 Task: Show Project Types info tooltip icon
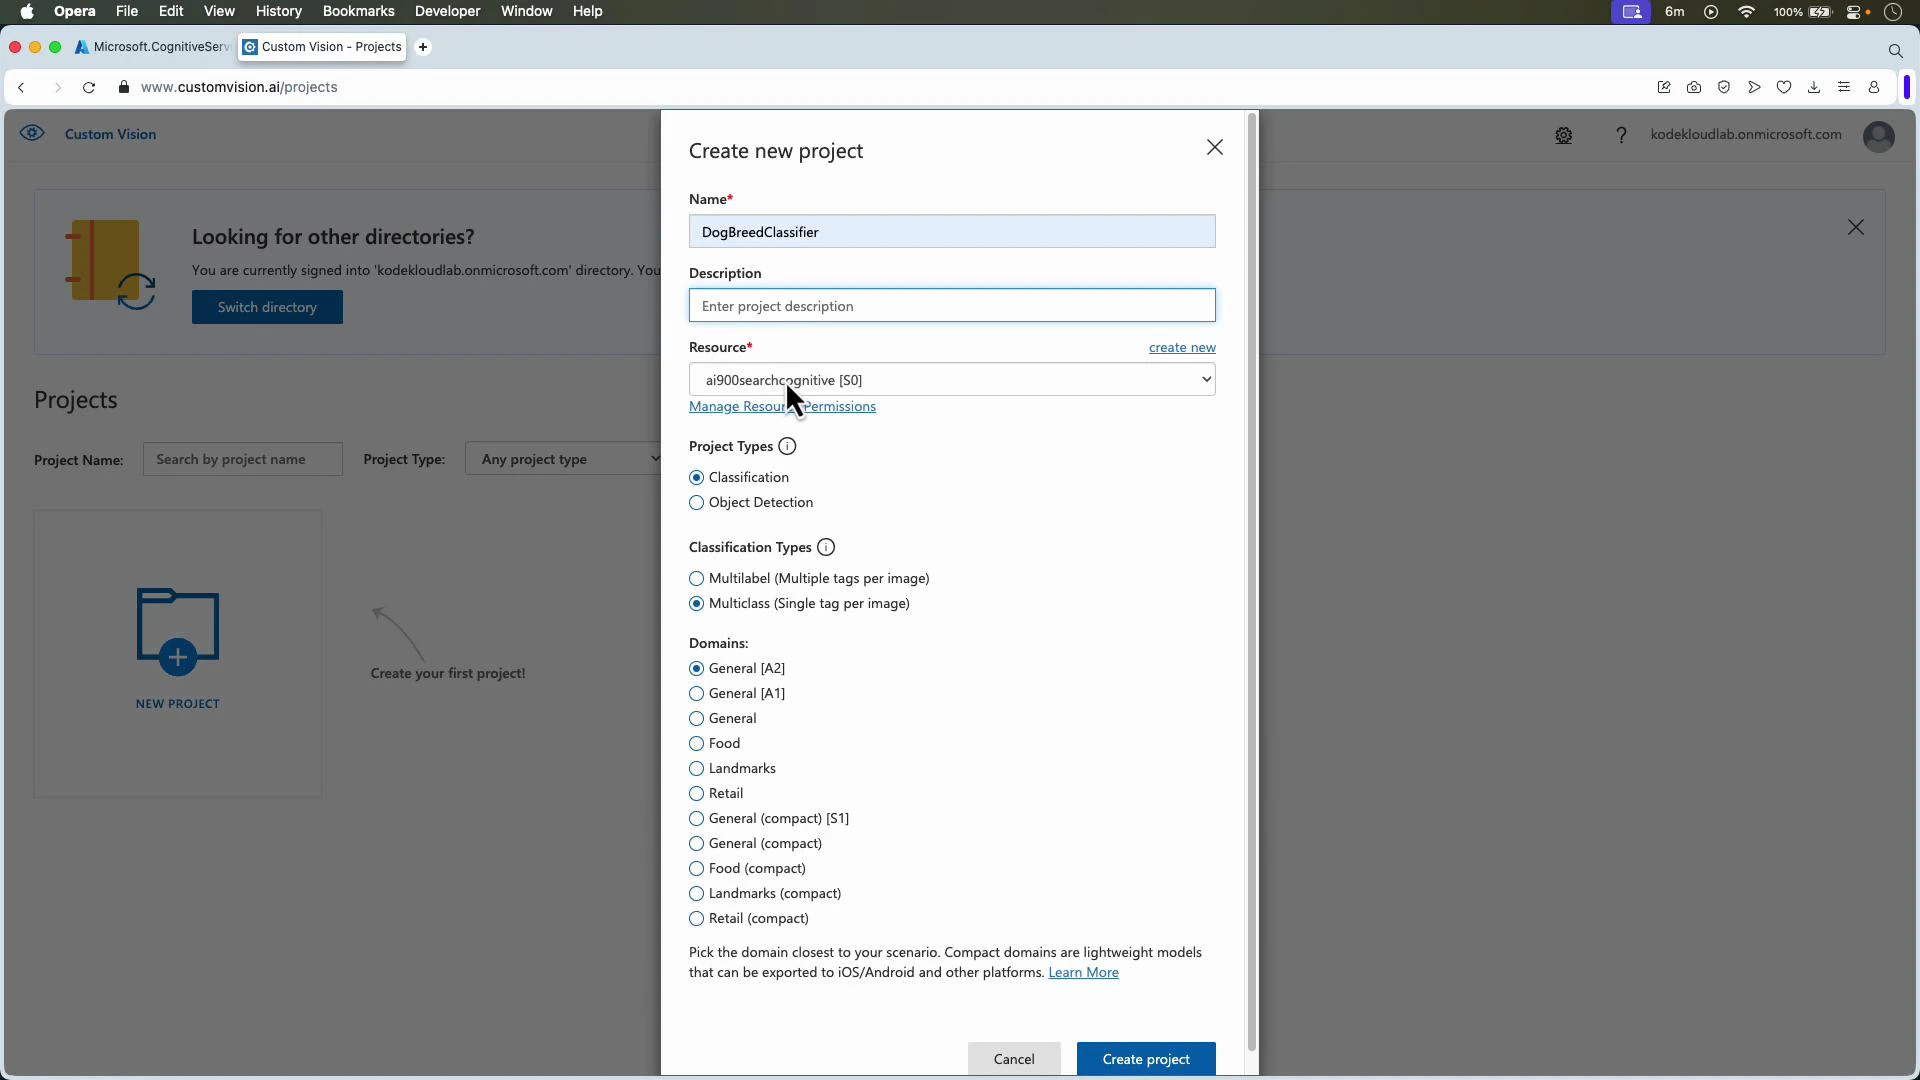[x=787, y=447]
